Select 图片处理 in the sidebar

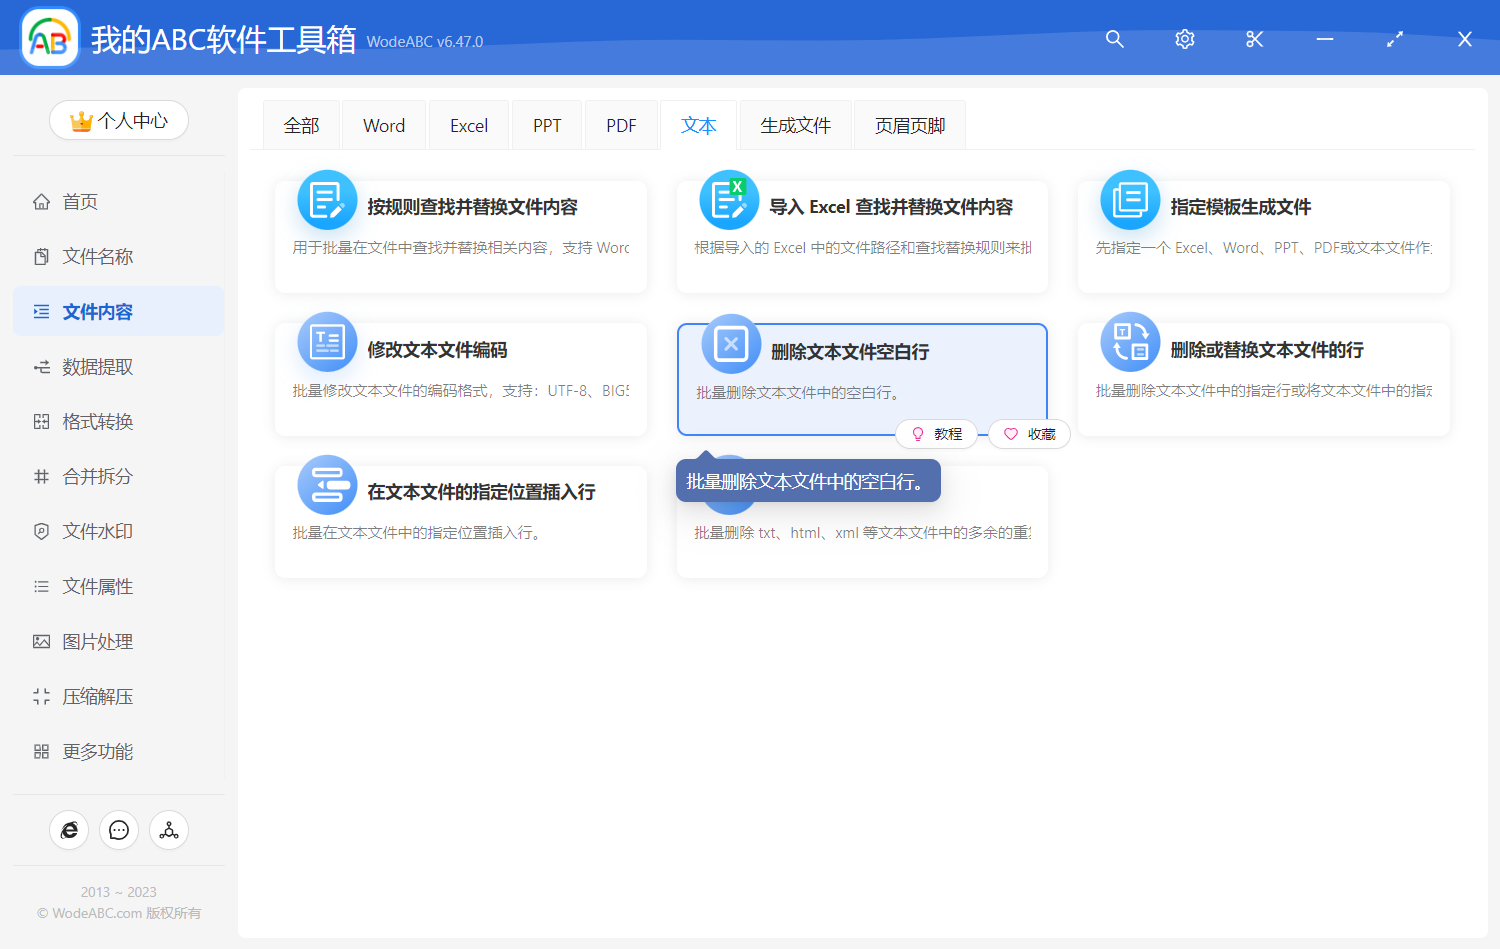(x=97, y=641)
